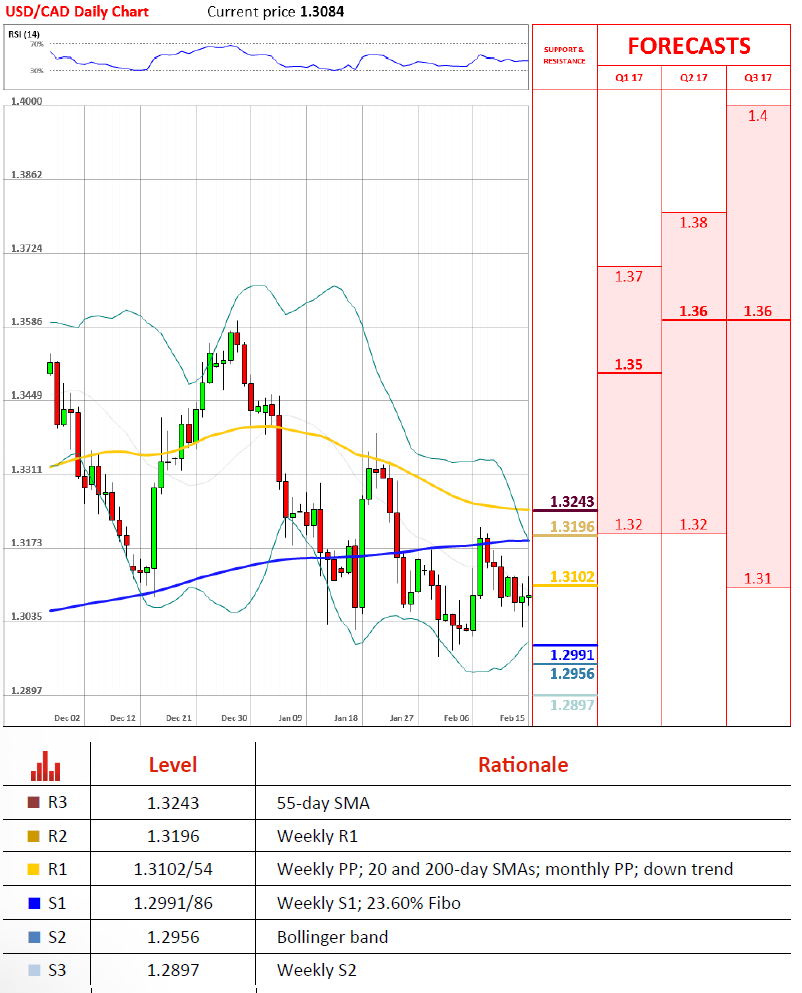Click the red bar chart icon in table header
This screenshot has height=993, width=802.
[x=46, y=766]
